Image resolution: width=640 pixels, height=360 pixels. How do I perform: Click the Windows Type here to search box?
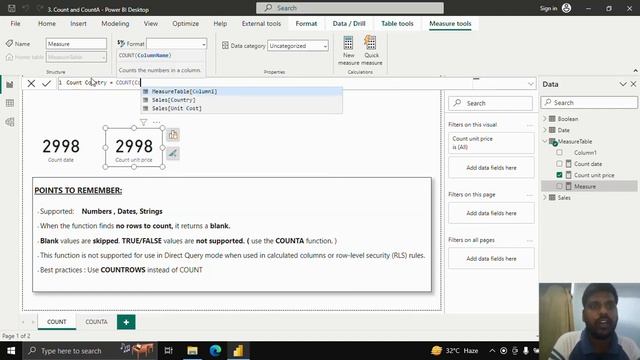pyautogui.click(x=89, y=351)
